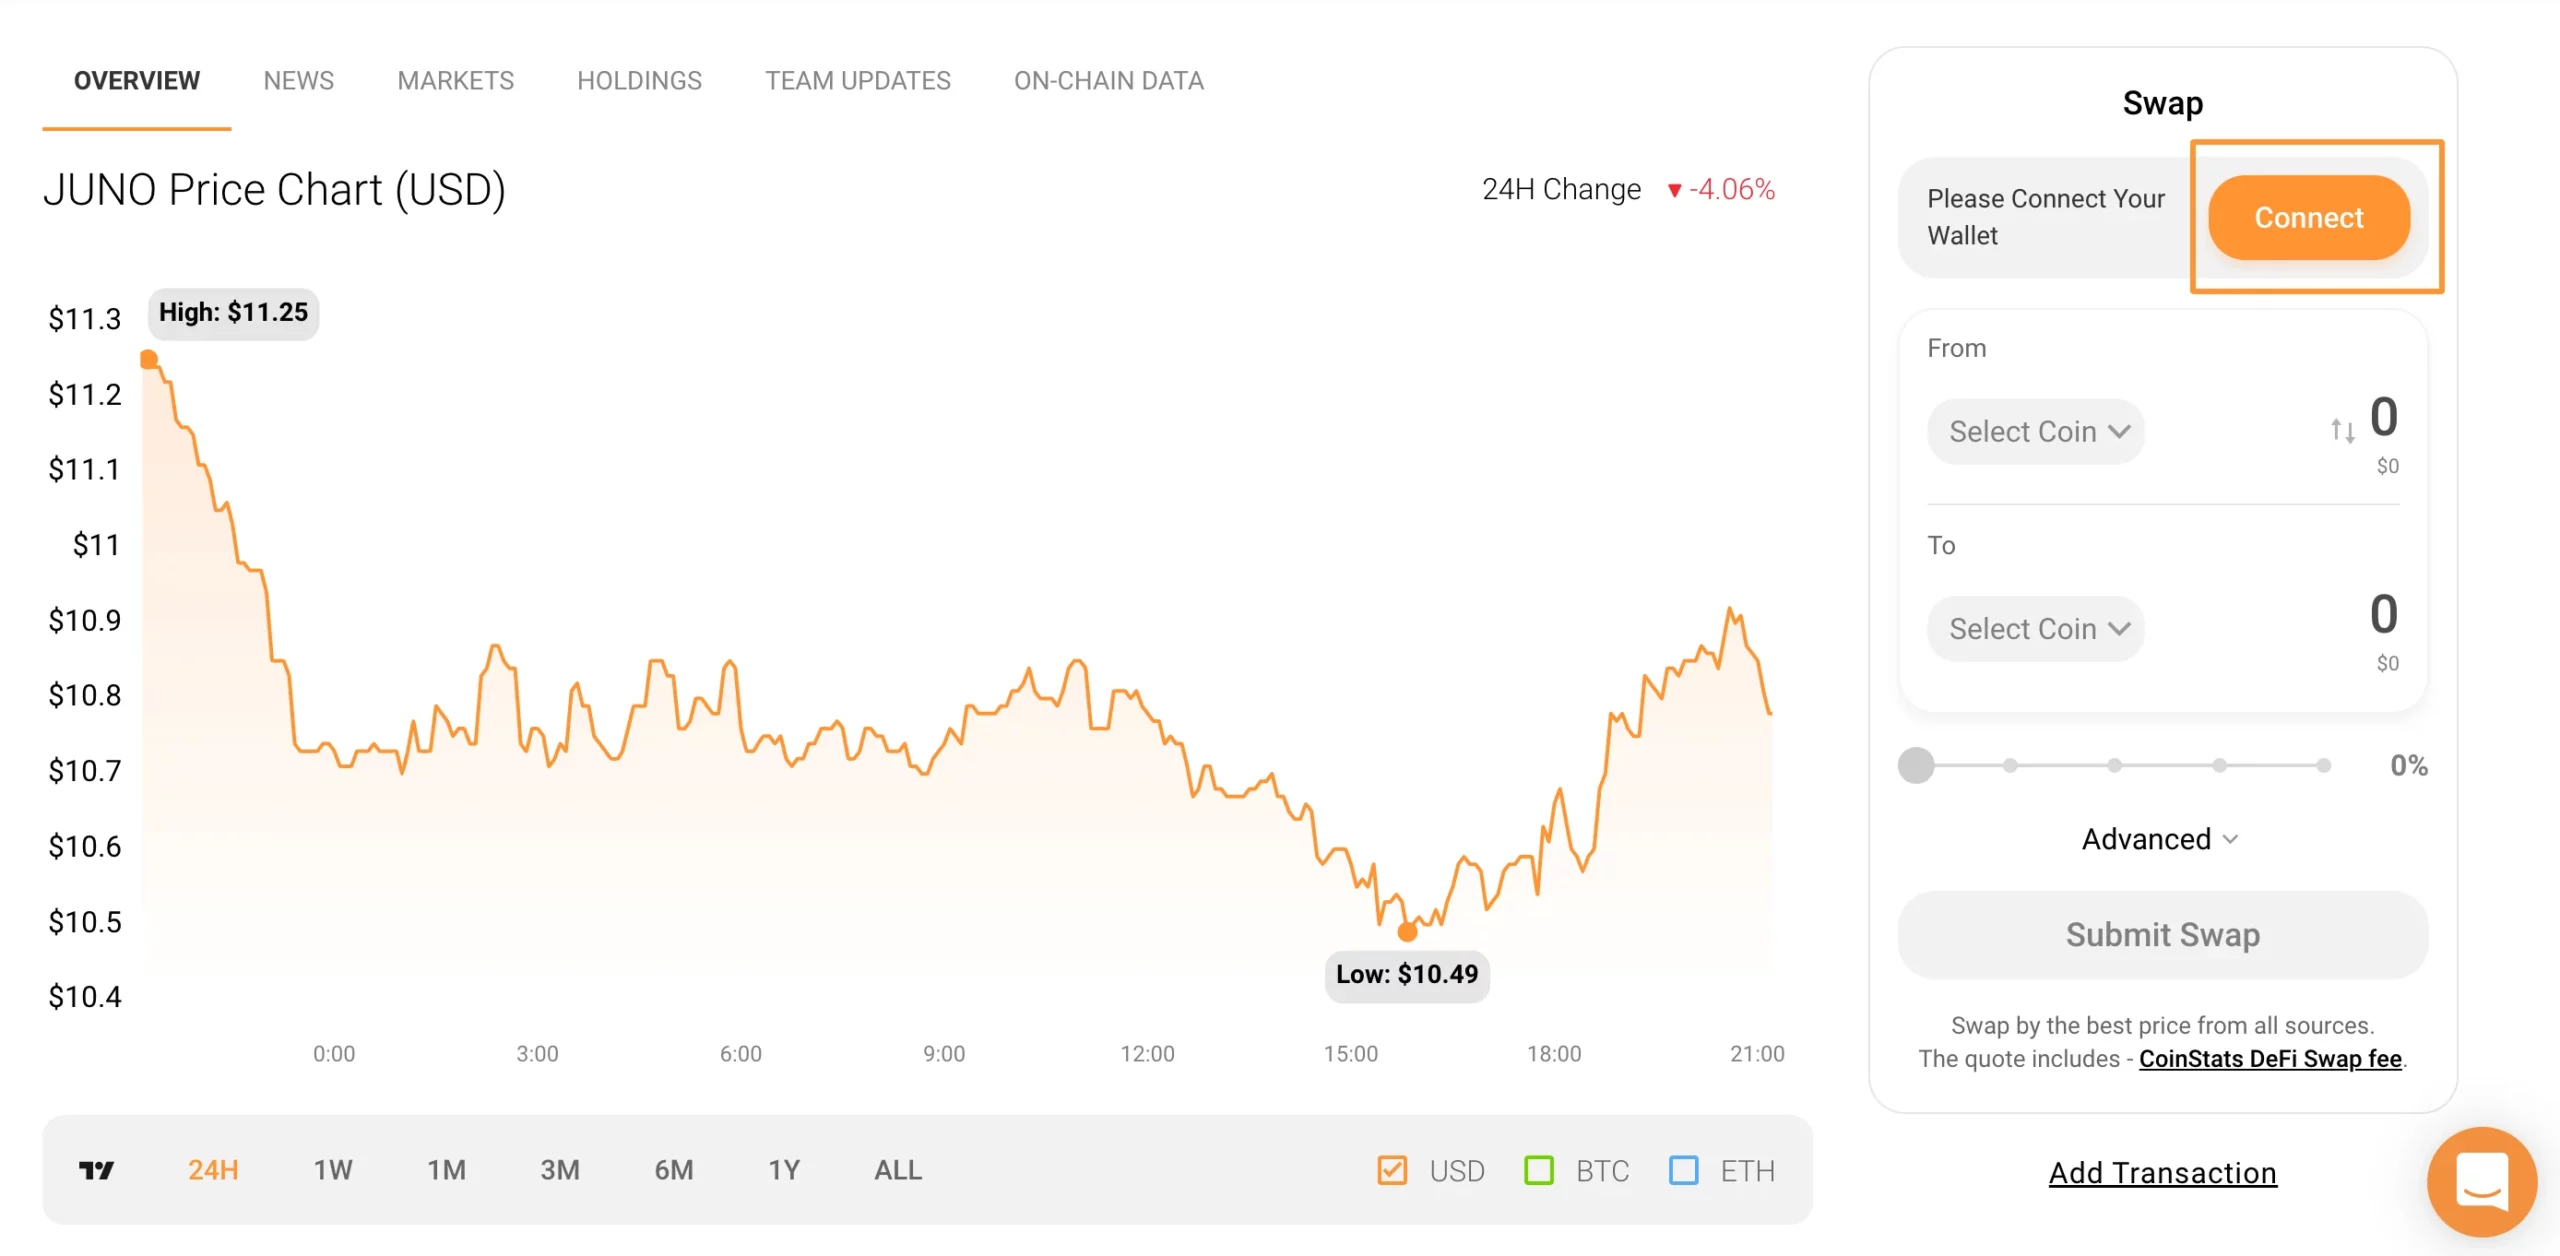Viewport: 2560px width, 1256px height.
Task: Click the From amount input field
Action: click(x=2384, y=416)
